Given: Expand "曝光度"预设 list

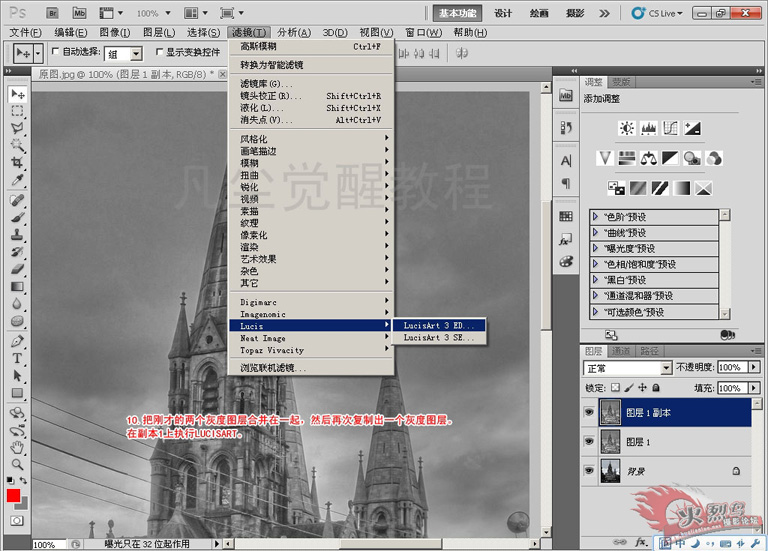Looking at the screenshot, I should click(596, 248).
